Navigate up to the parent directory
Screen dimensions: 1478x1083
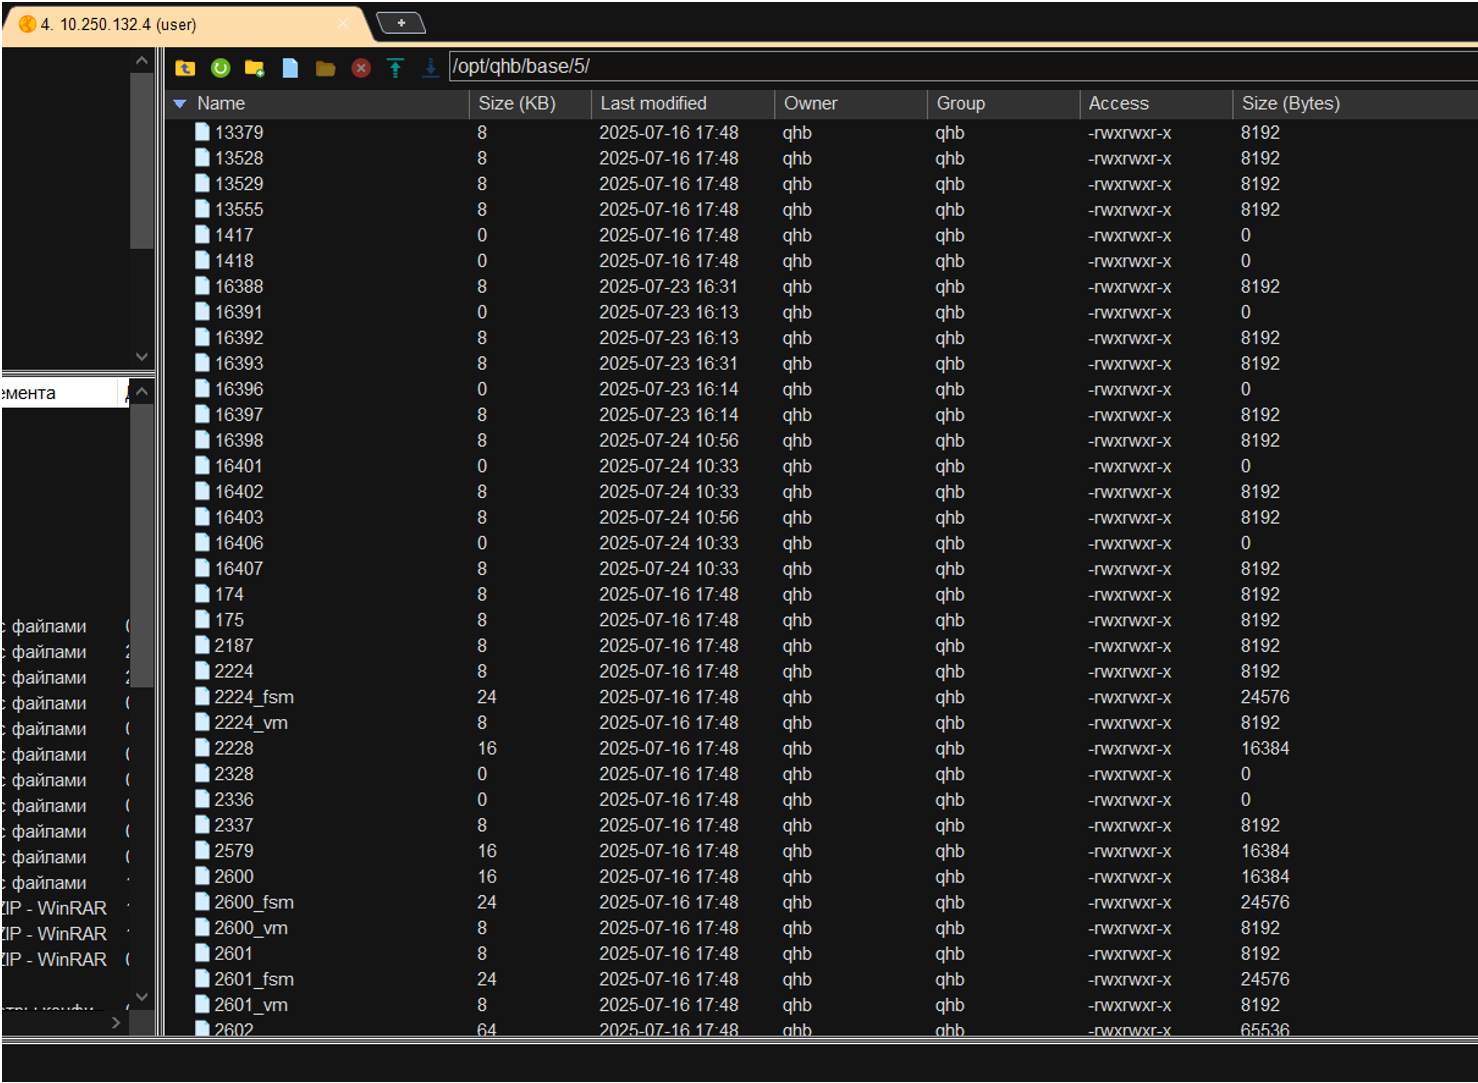coord(185,67)
